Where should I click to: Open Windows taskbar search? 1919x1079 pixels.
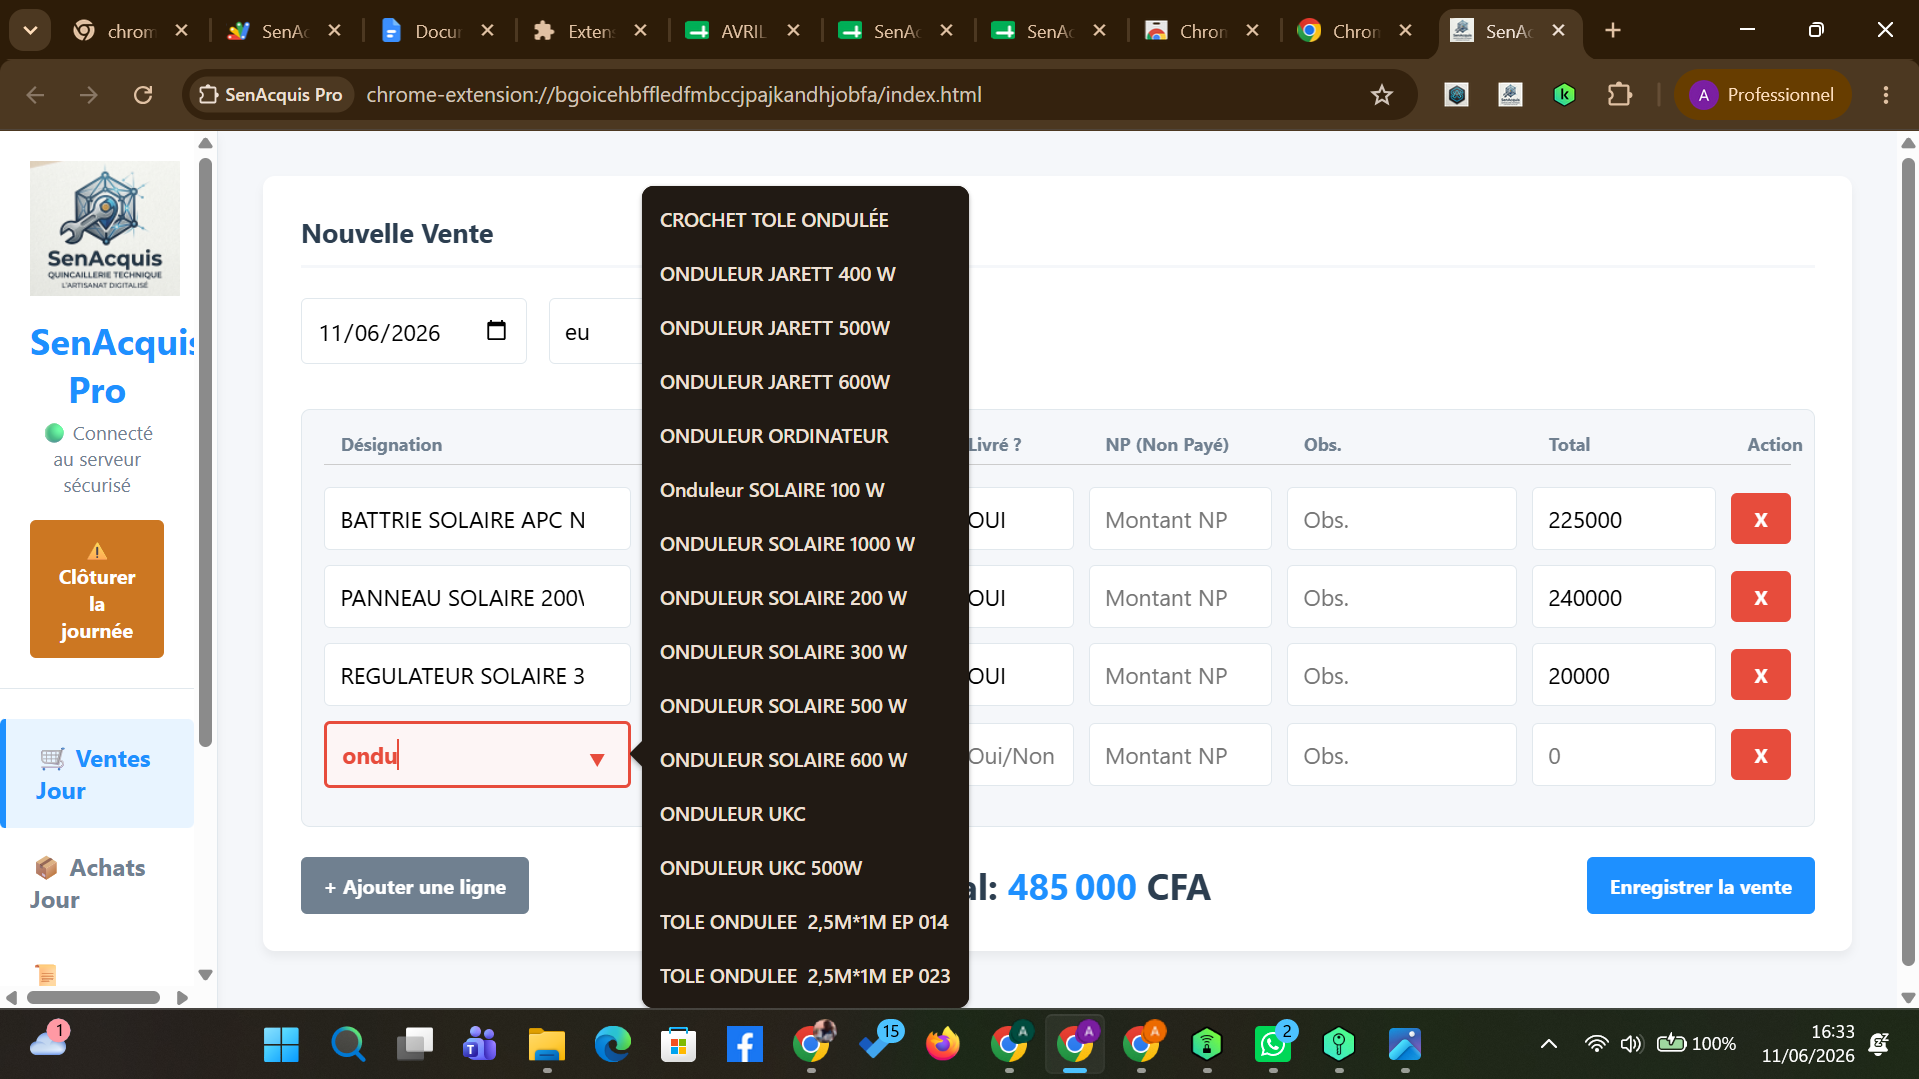tap(347, 1044)
